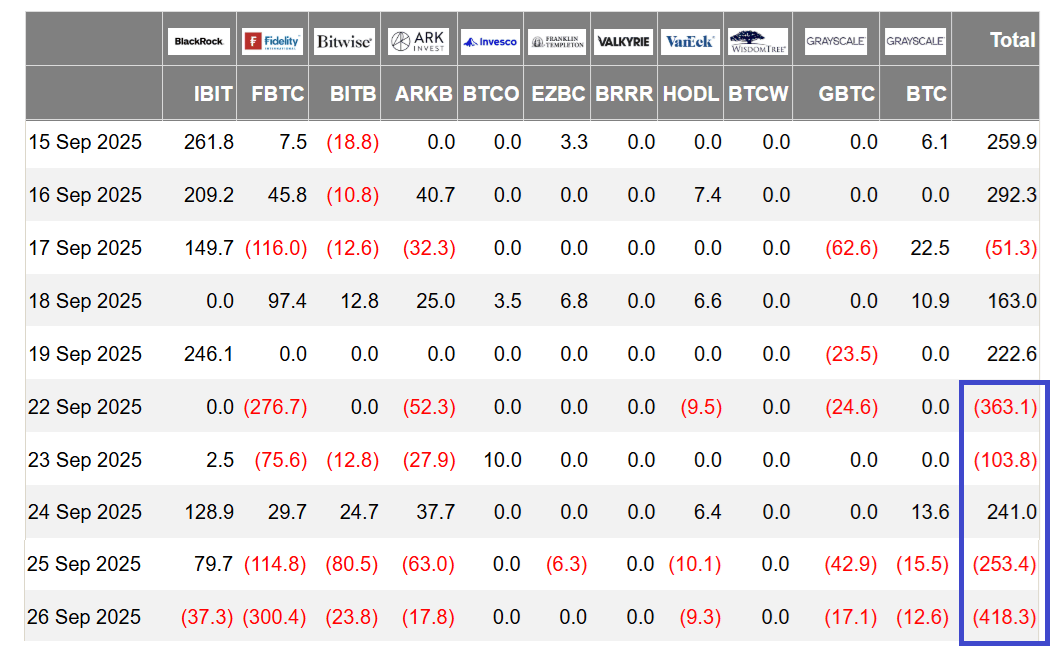Select the HODL ticker column header

point(691,94)
